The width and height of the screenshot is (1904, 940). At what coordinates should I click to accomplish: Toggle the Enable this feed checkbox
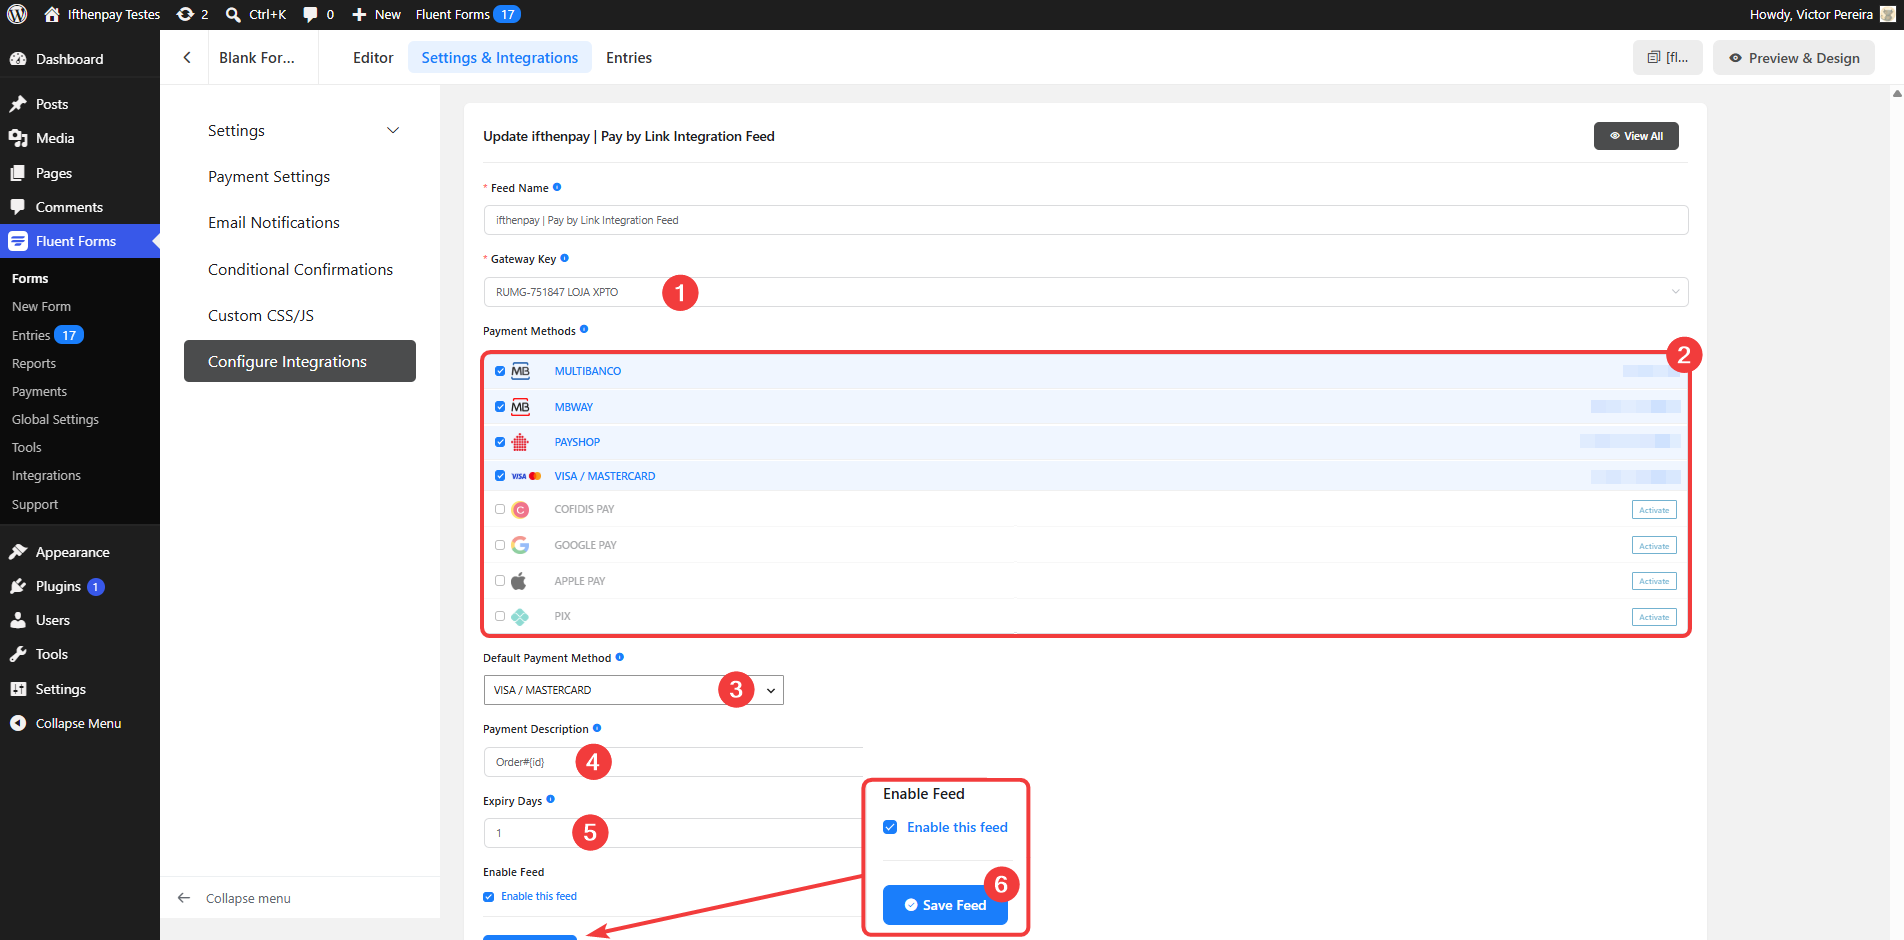(489, 897)
